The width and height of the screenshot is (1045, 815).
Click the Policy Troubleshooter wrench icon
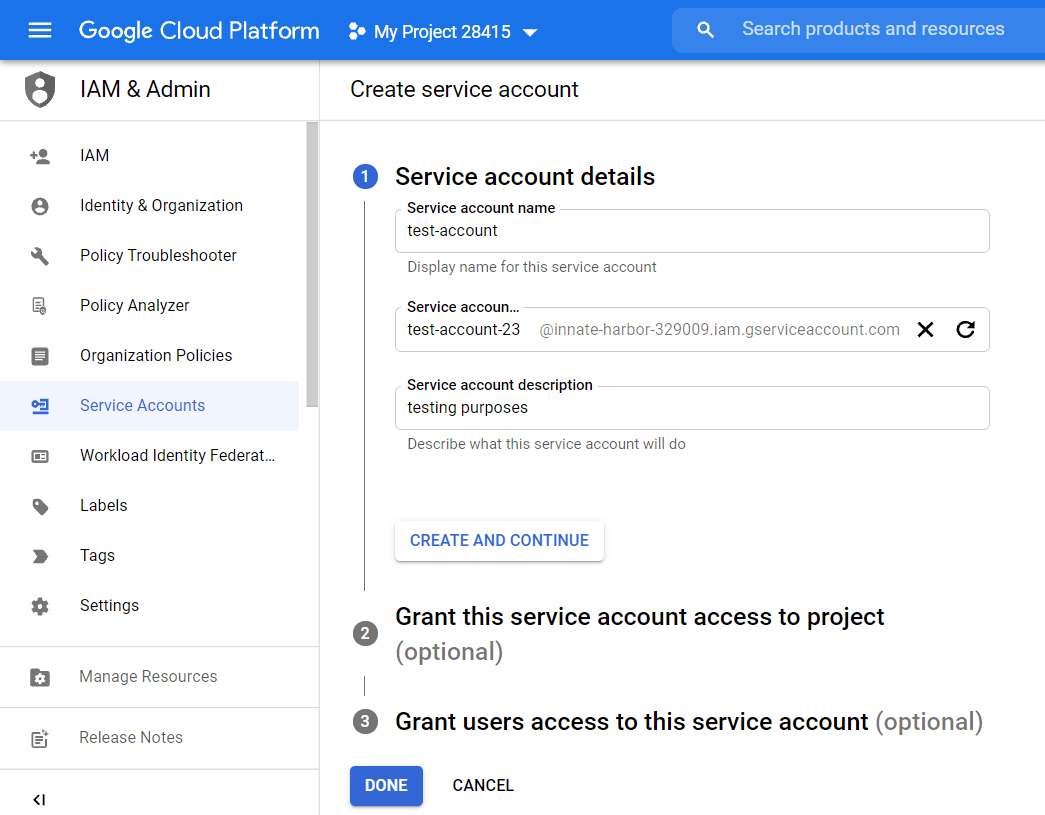tap(38, 255)
